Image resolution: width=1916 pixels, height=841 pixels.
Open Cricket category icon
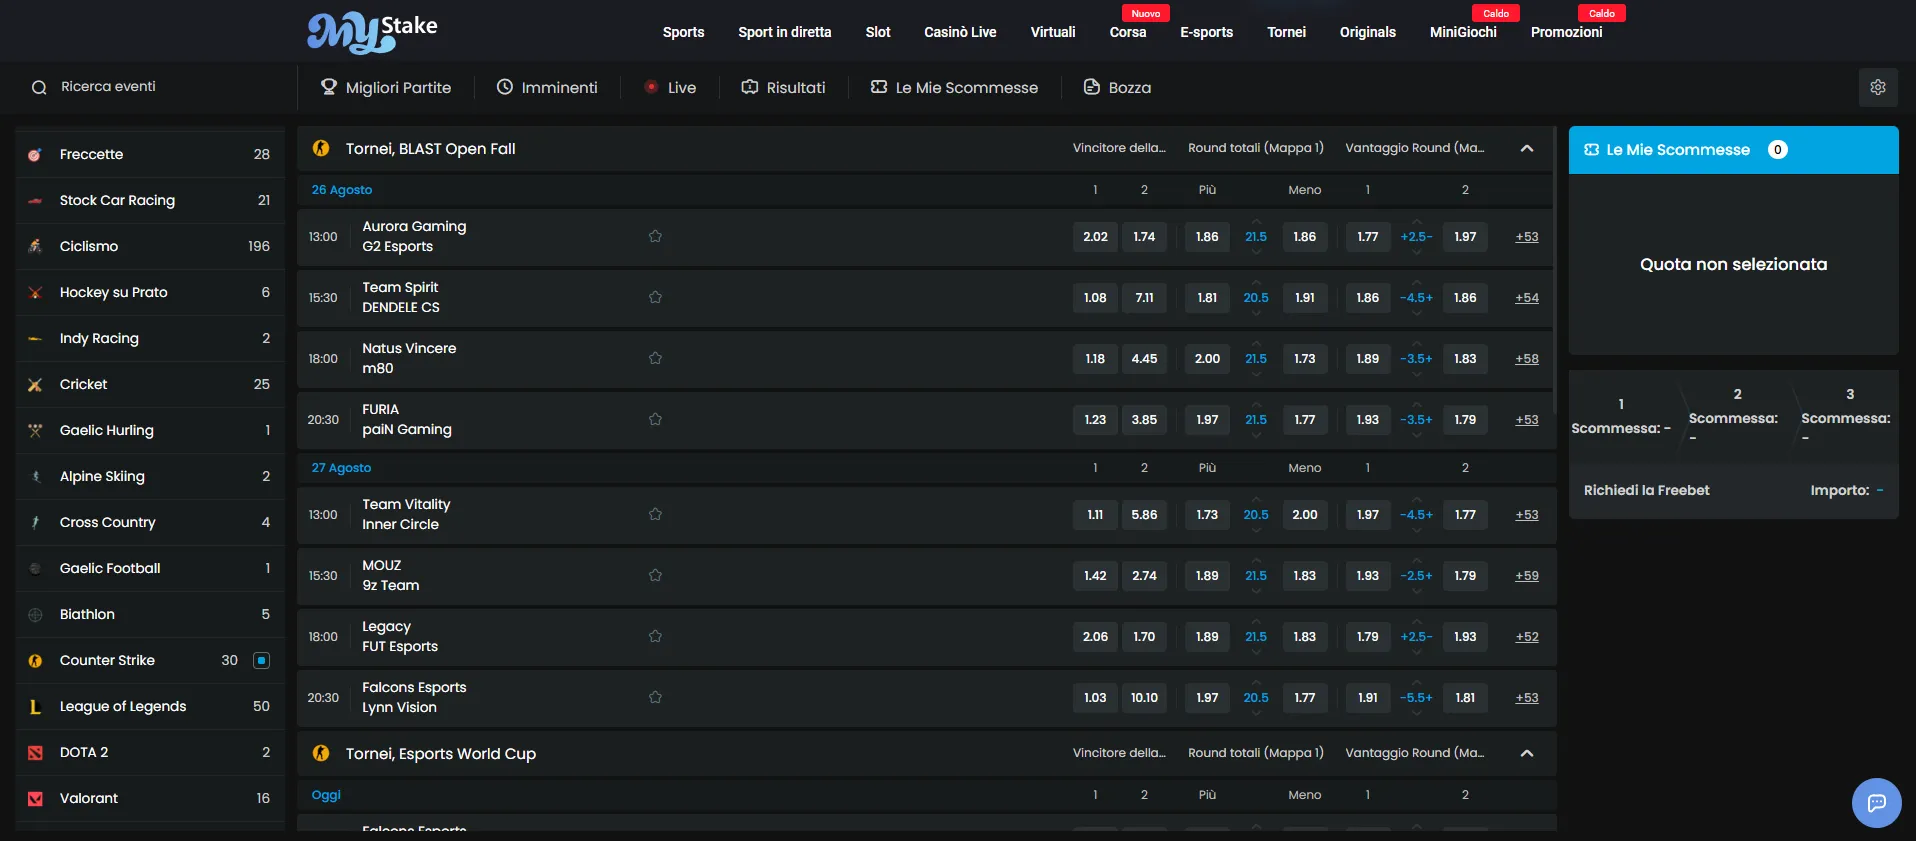click(x=35, y=384)
